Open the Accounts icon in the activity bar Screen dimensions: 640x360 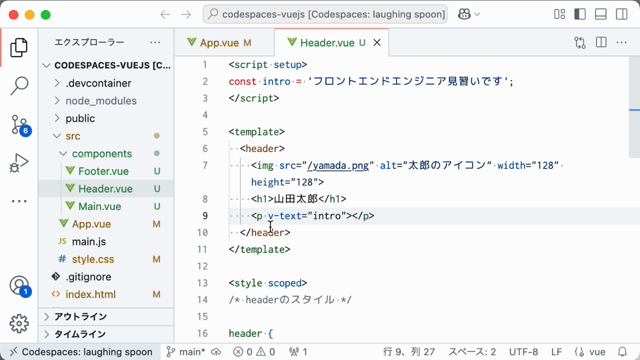click(20, 286)
